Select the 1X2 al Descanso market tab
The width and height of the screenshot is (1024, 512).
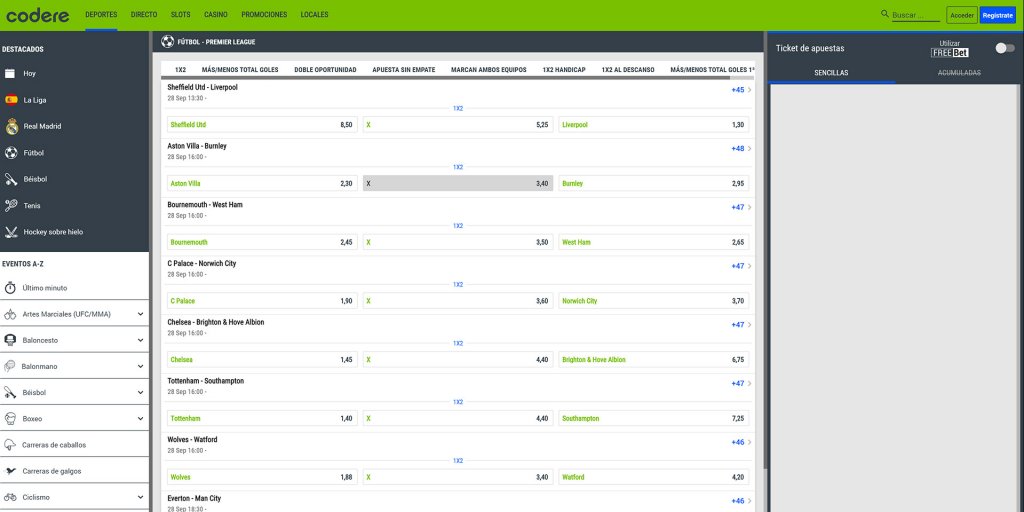(628, 70)
